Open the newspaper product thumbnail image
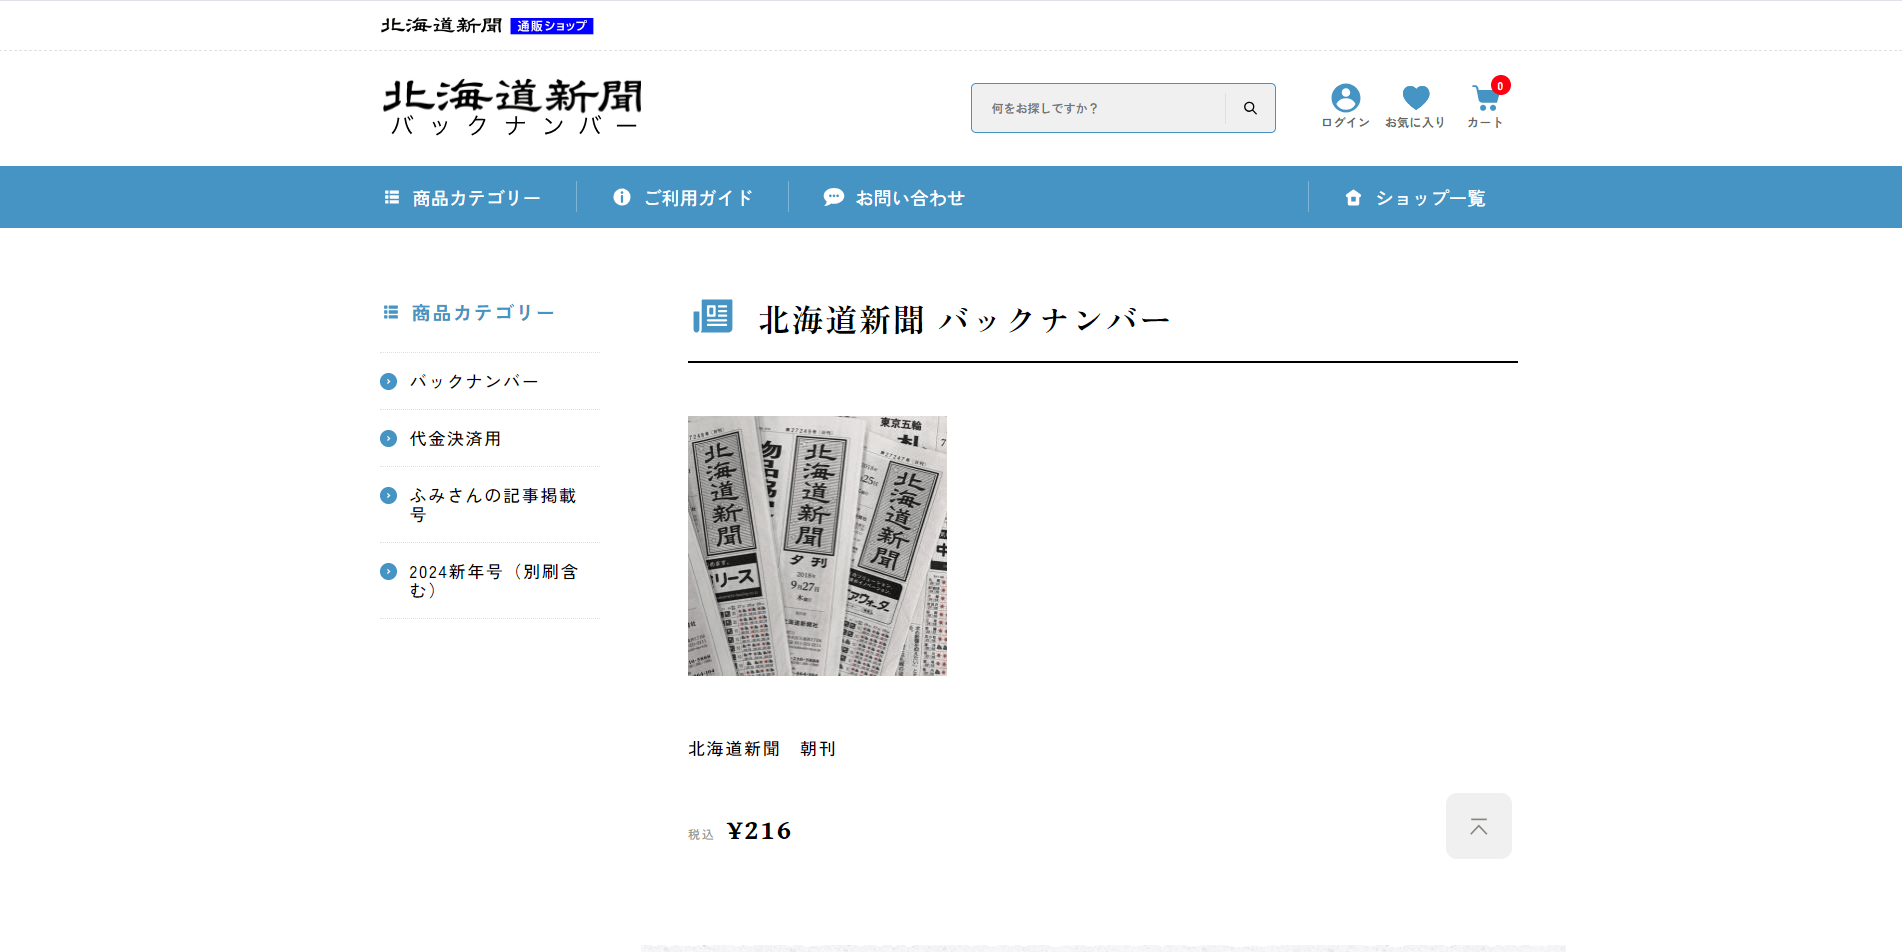Screen dimensions: 1902x952 click(817, 546)
